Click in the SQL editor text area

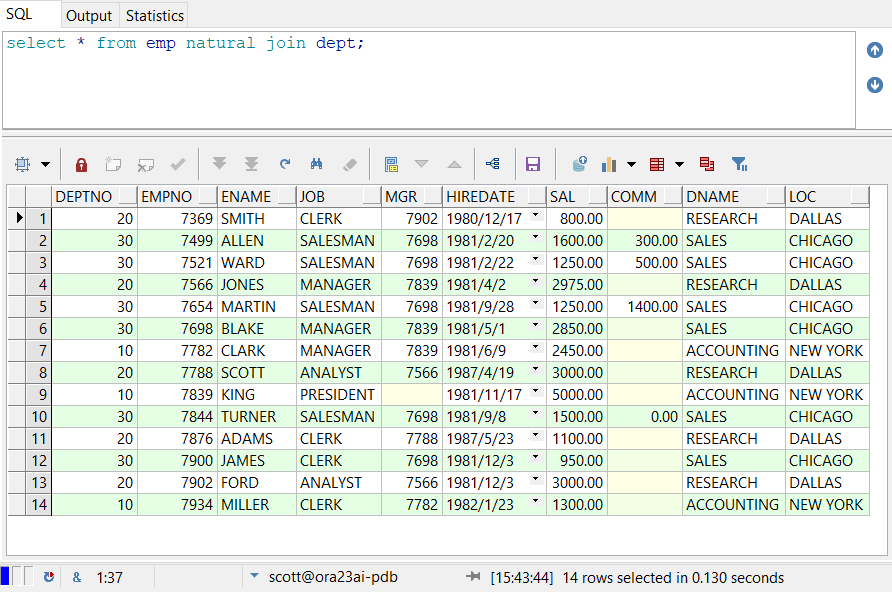coord(428,85)
